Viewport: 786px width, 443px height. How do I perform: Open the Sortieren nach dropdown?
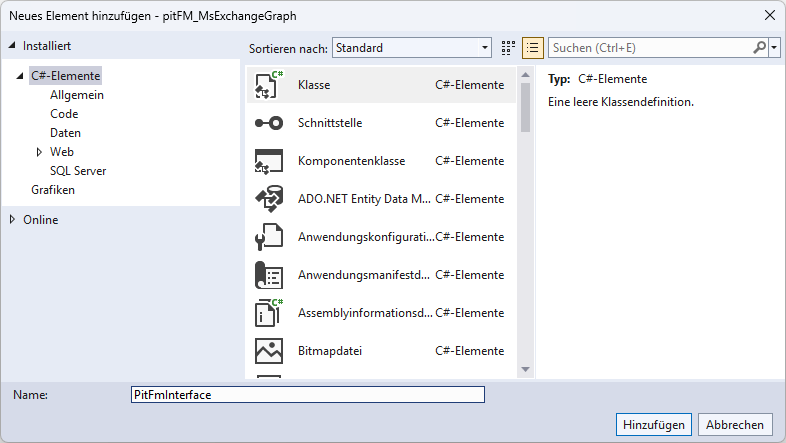click(411, 48)
